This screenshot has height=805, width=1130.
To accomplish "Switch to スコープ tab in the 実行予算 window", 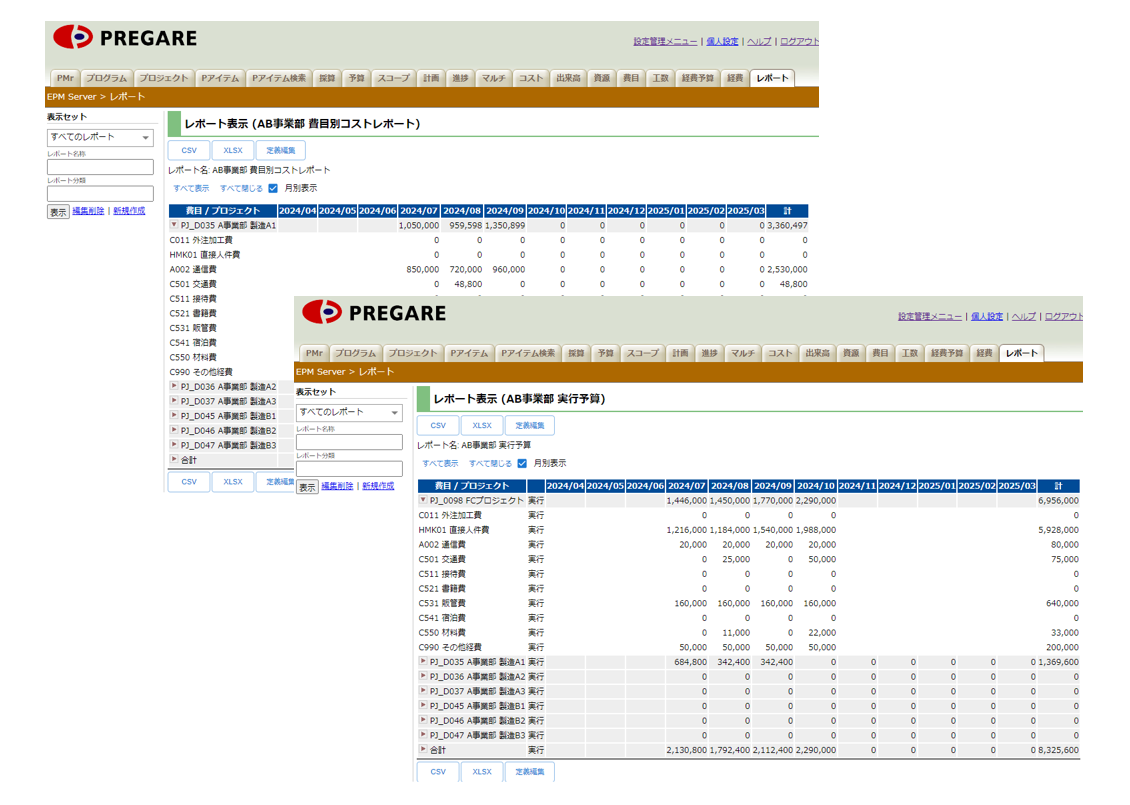I will click(642, 353).
